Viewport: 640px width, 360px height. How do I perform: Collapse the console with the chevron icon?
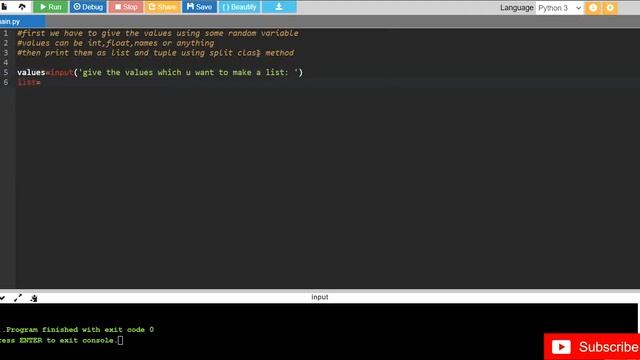click(x=2, y=298)
